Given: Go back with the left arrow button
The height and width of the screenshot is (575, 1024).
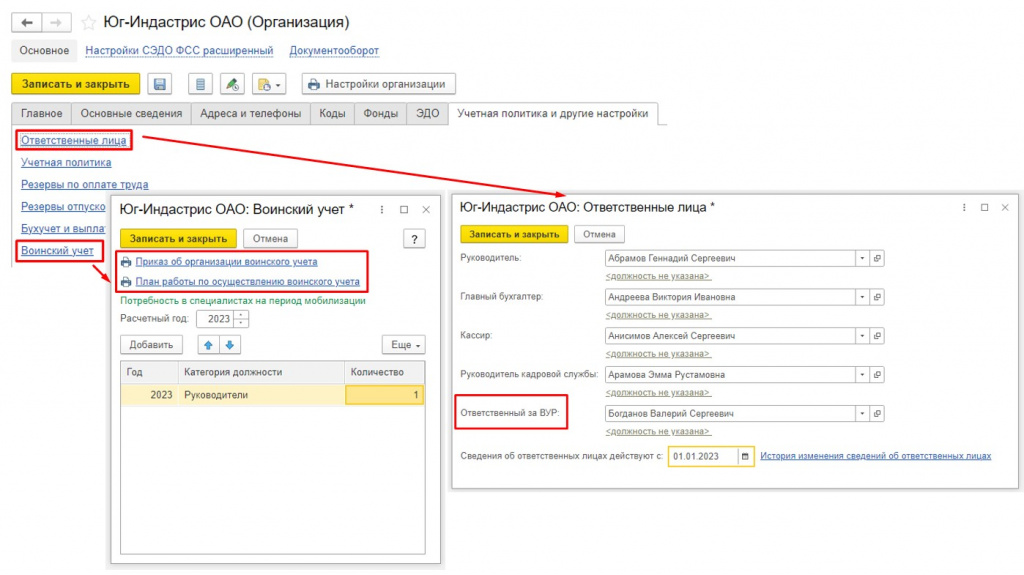Looking at the screenshot, I should click(x=27, y=22).
